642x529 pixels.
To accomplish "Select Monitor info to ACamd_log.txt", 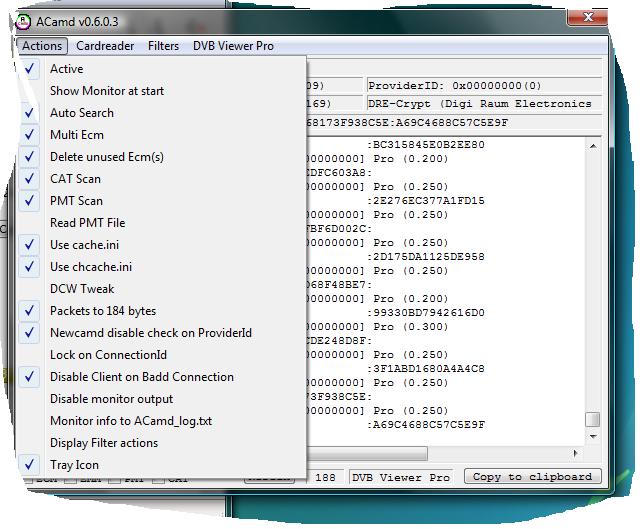I will click(131, 421).
